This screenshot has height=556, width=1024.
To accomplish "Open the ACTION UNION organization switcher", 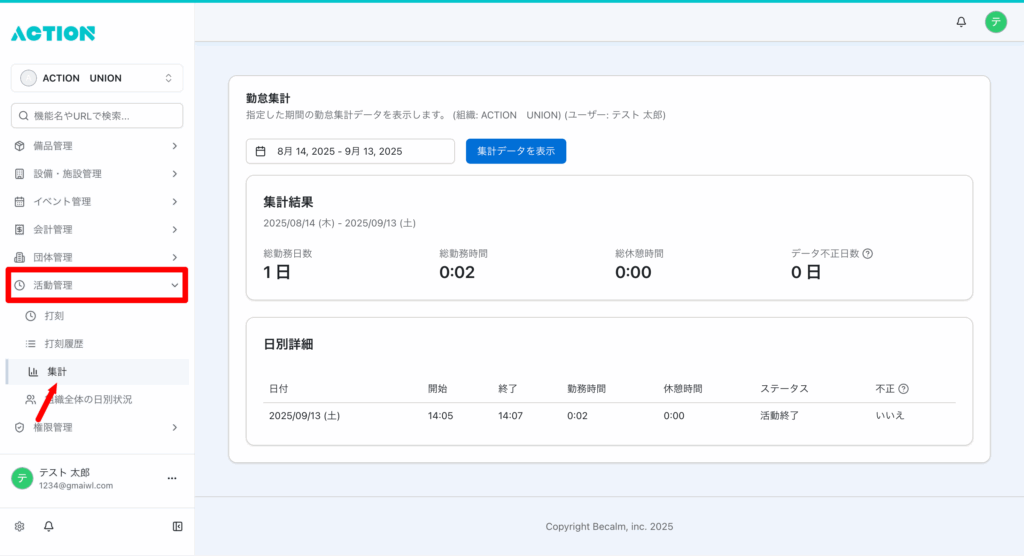I will 97,78.
